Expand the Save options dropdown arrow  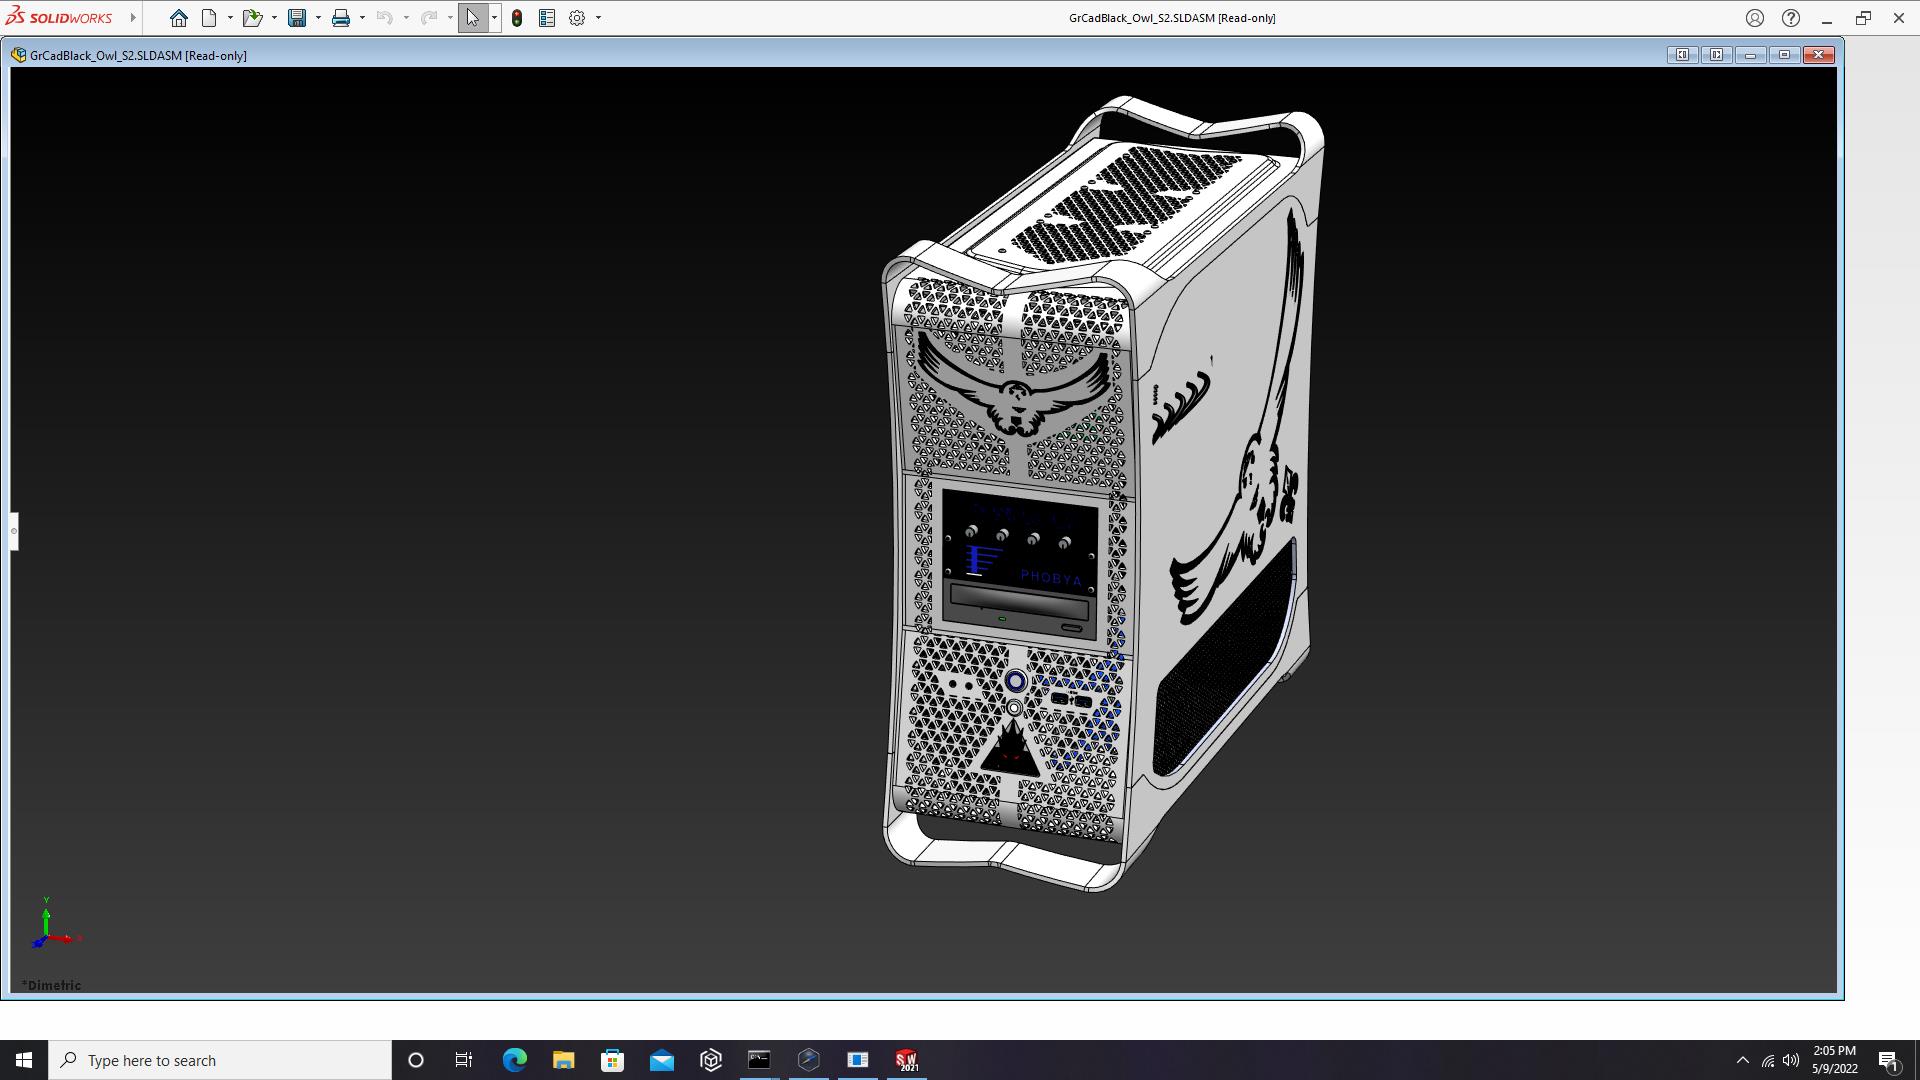coord(318,18)
